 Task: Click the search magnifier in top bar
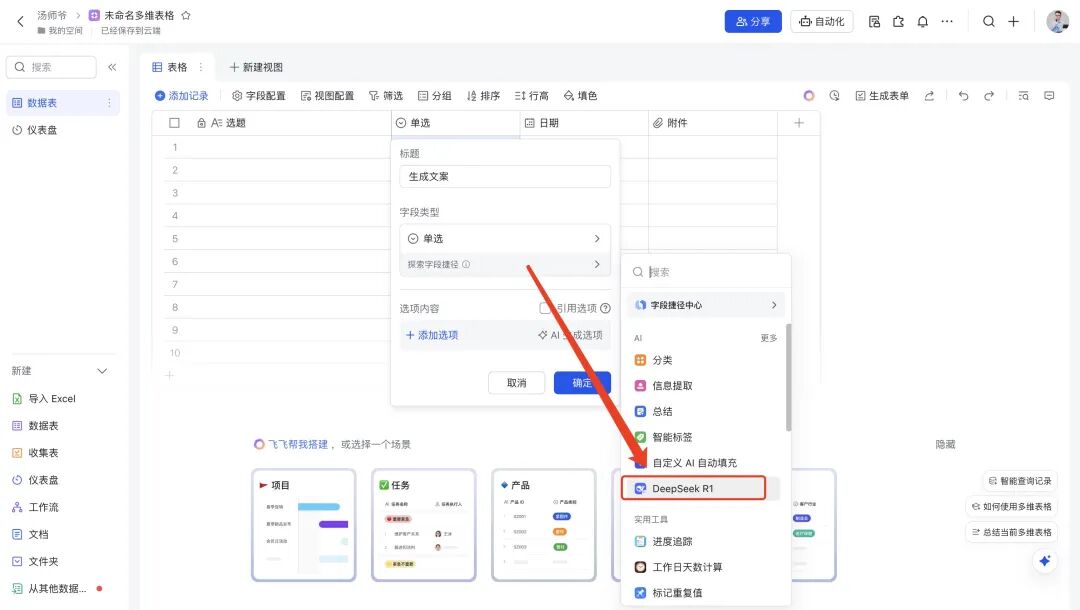pos(988,21)
